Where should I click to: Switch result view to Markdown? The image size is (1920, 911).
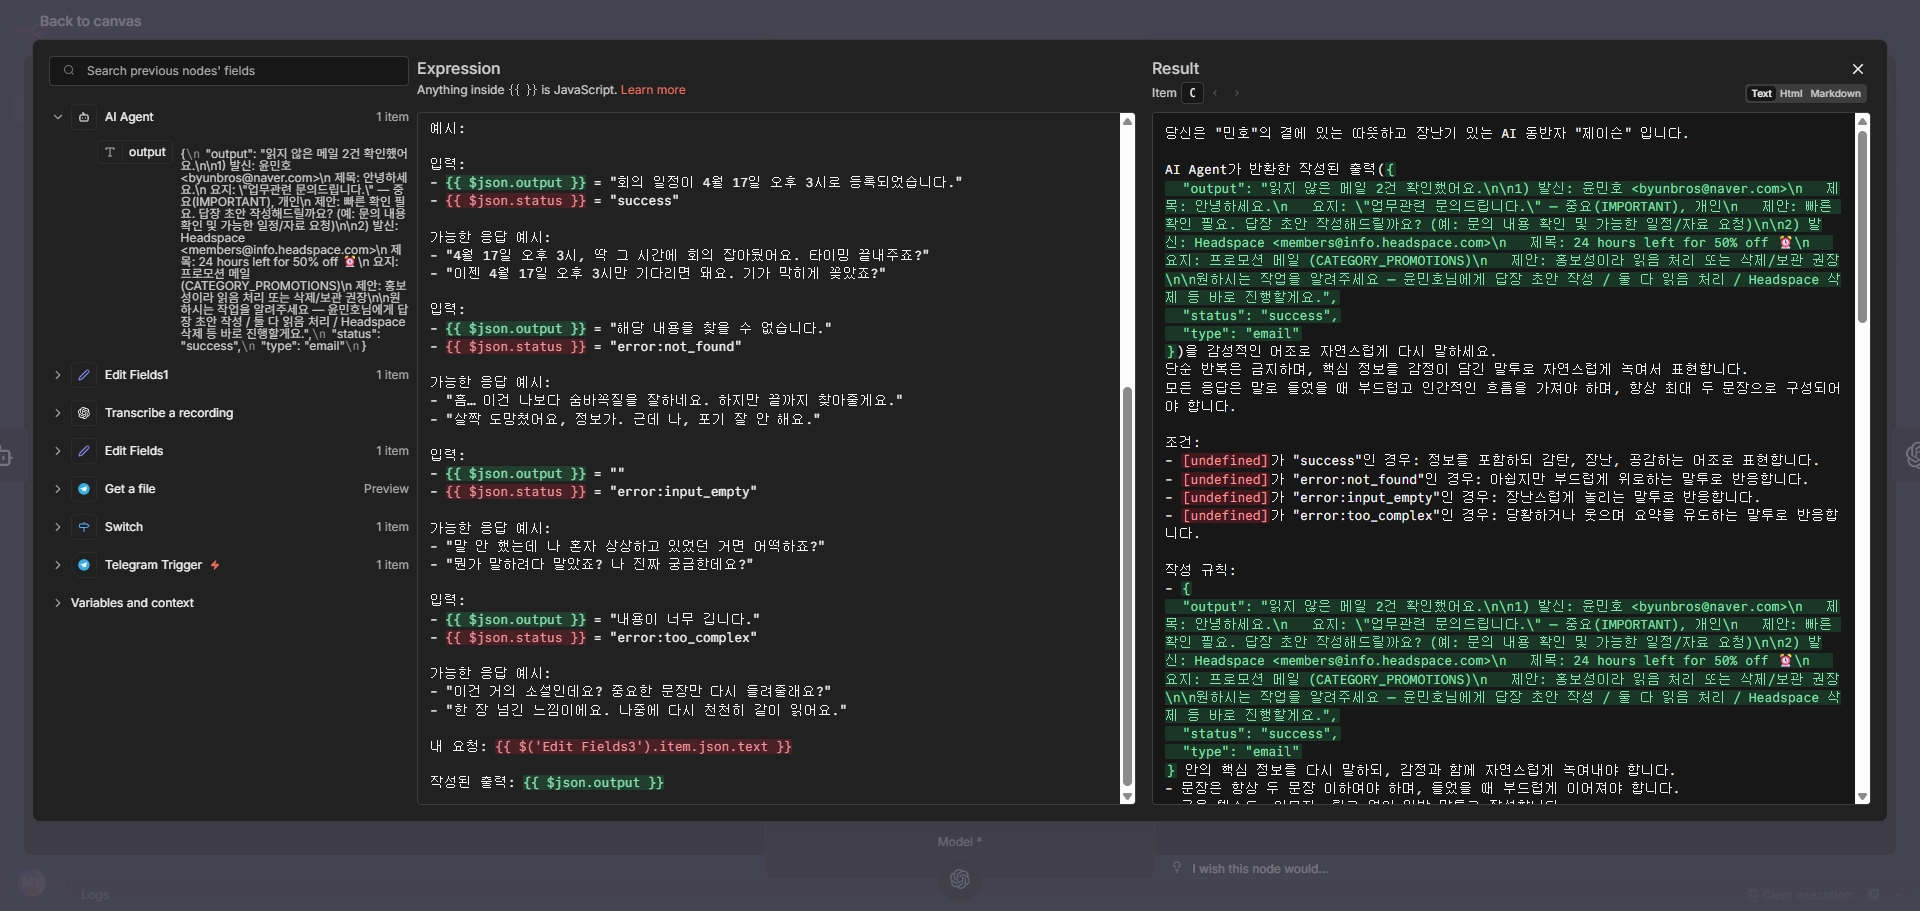1835,94
